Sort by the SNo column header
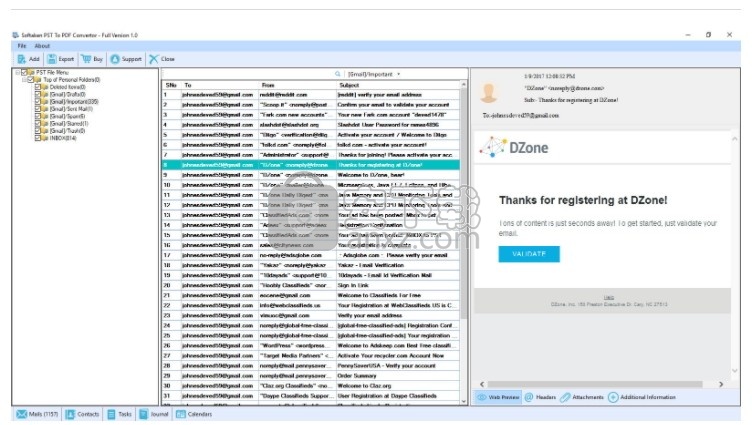752x425 pixels. point(171,85)
